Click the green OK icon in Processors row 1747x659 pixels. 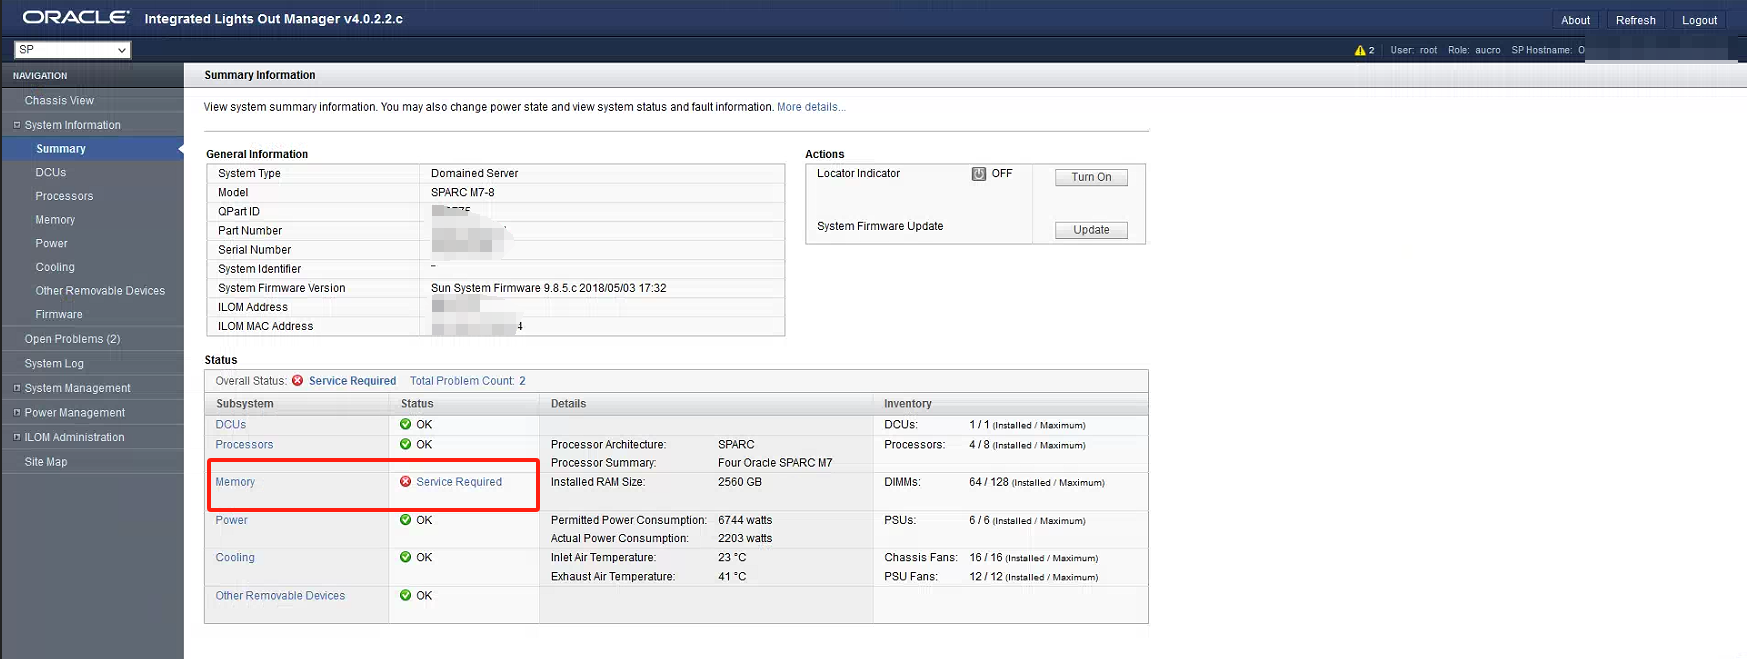coord(405,444)
